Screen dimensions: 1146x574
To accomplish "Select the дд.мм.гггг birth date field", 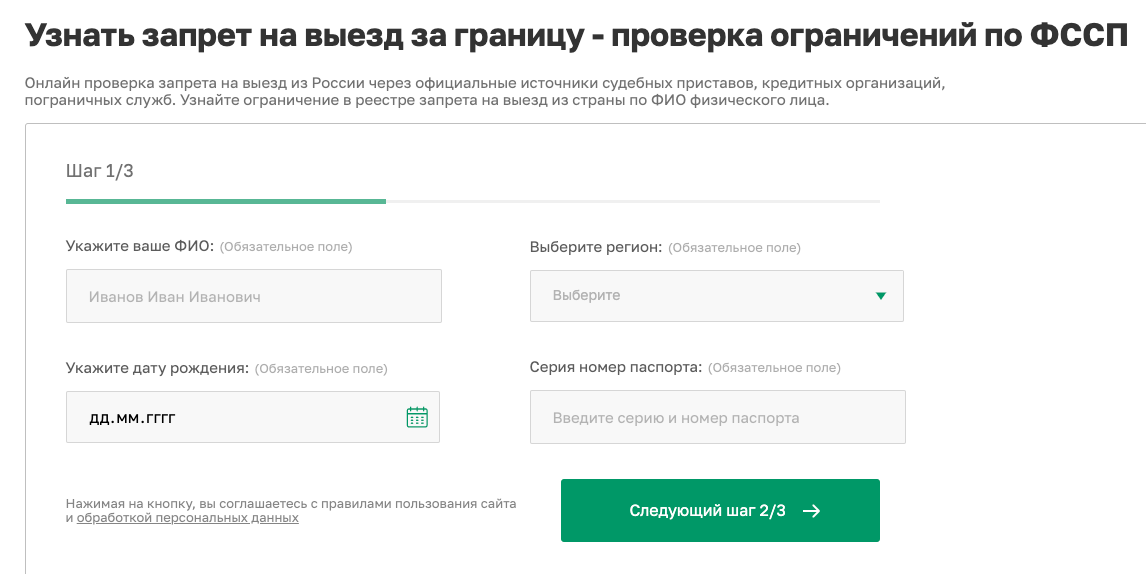I will click(253, 417).
